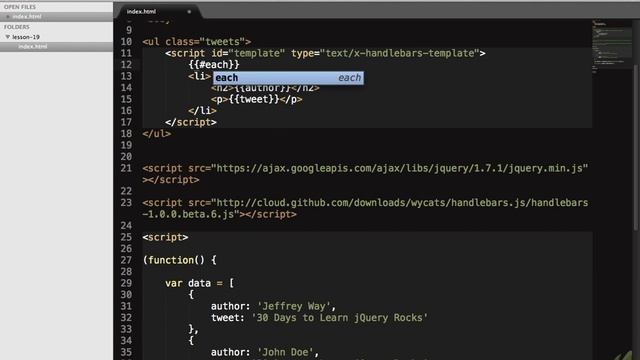Select the lesson-19 folder name
The image size is (640, 360).
click(26, 37)
